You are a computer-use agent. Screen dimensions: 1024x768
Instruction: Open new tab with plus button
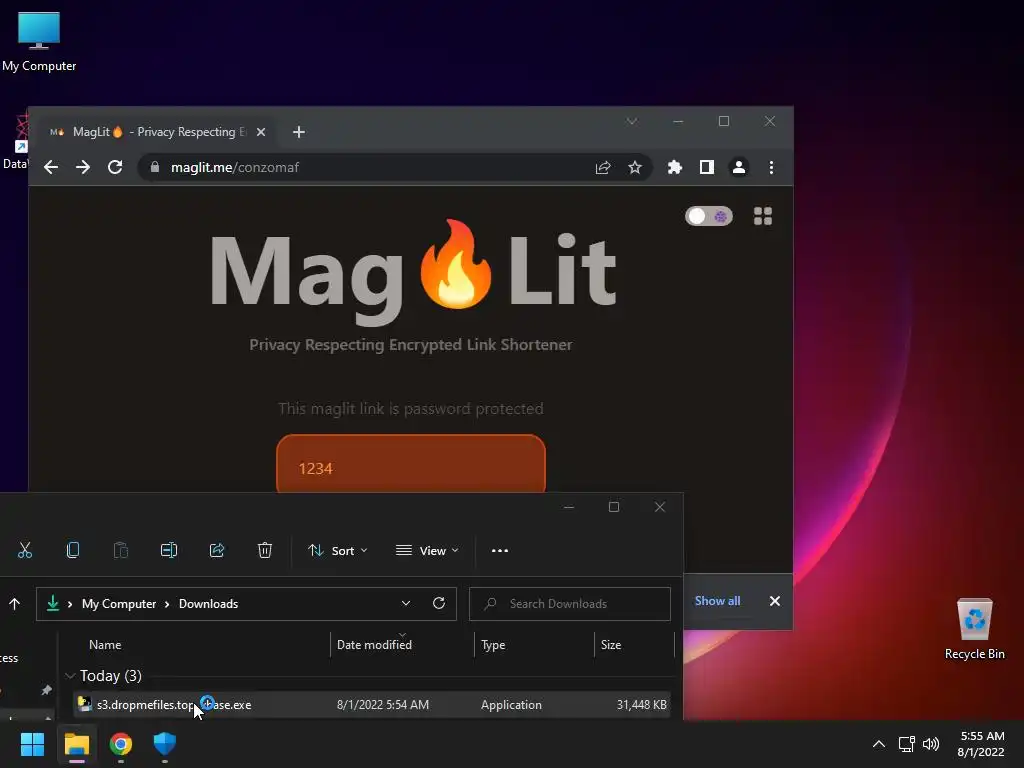coord(298,132)
